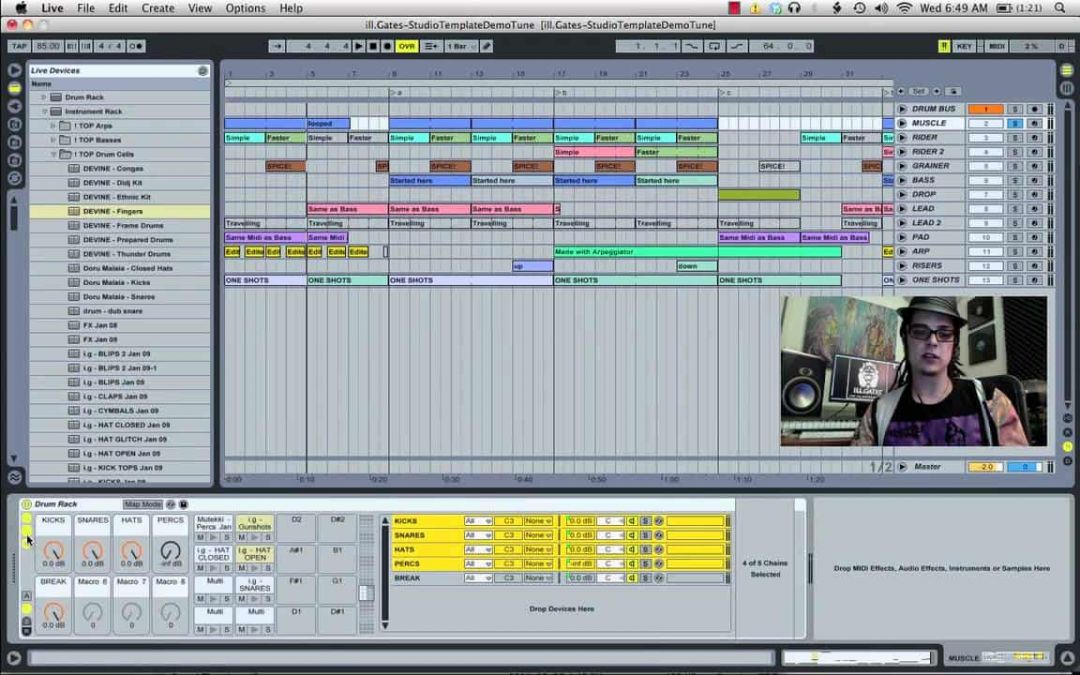Select the locator marker labeled b

point(561,92)
